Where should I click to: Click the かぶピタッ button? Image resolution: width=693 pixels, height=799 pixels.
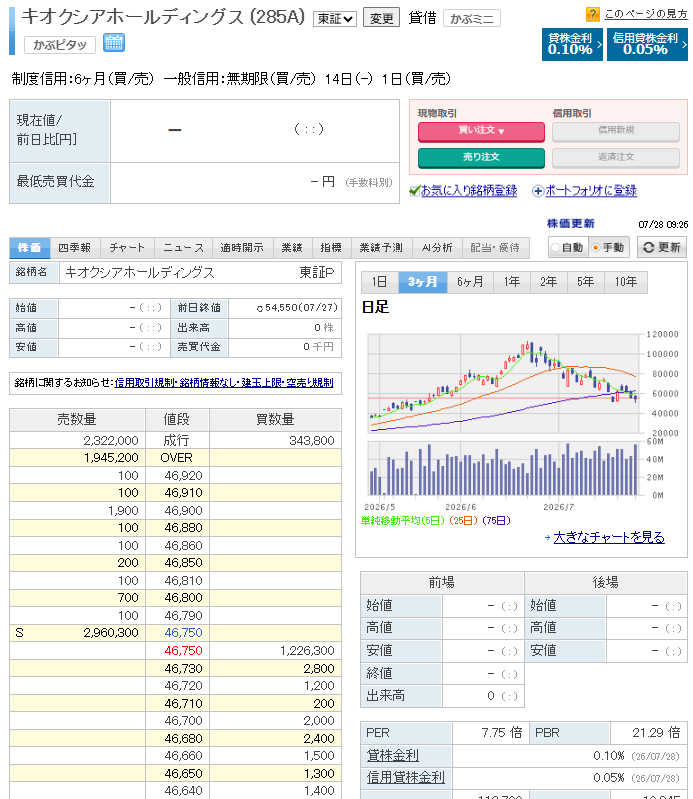[60, 45]
